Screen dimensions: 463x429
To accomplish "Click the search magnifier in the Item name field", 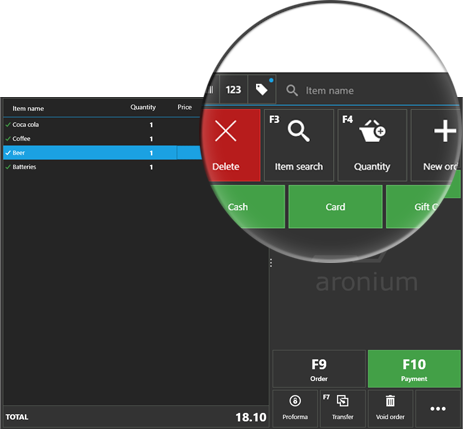I will (x=292, y=90).
